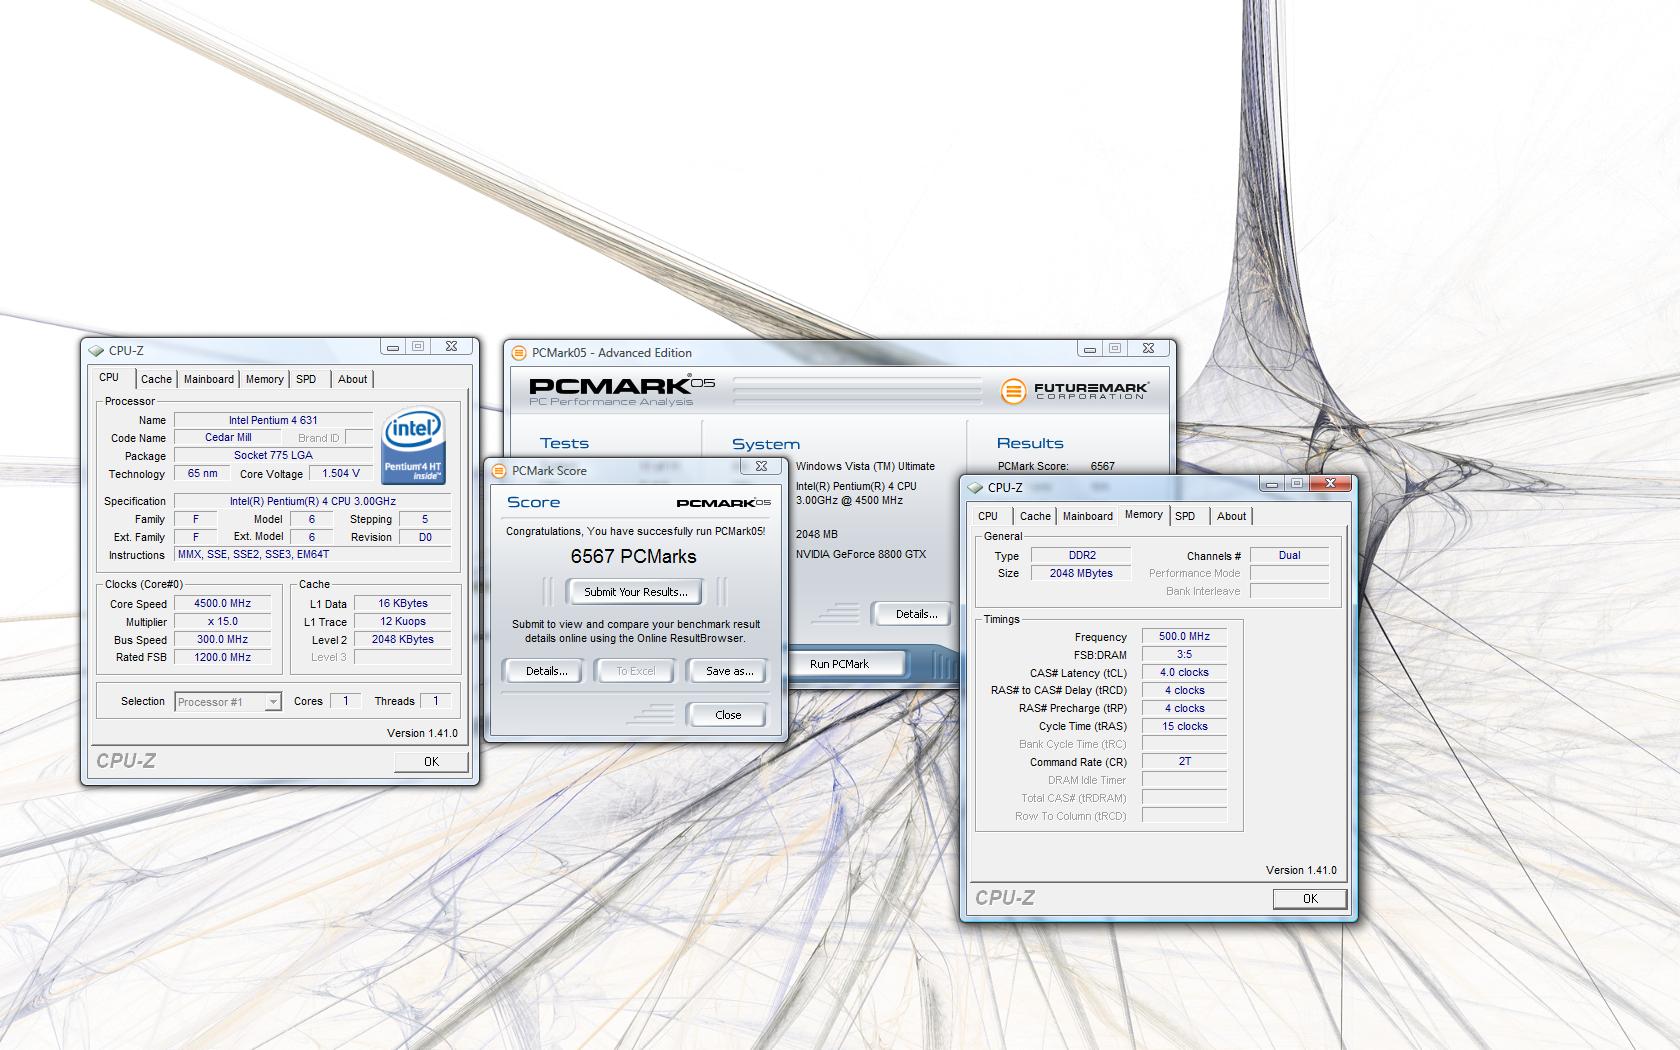Click the To Excel button

click(636, 671)
